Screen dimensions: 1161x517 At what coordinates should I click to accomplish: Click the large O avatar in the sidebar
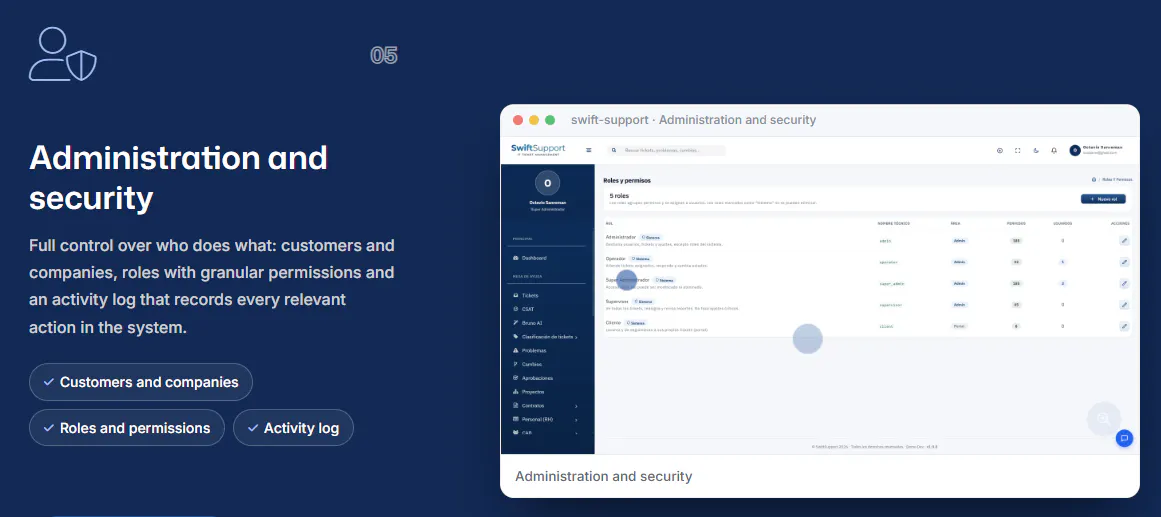tap(548, 183)
